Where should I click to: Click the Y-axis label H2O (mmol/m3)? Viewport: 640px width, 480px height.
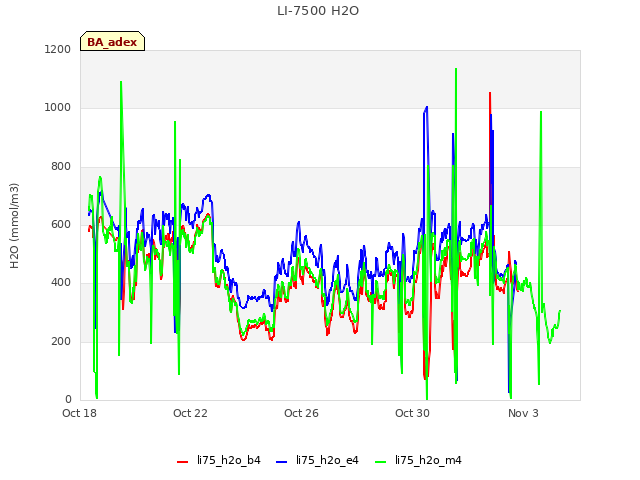pos(14,226)
